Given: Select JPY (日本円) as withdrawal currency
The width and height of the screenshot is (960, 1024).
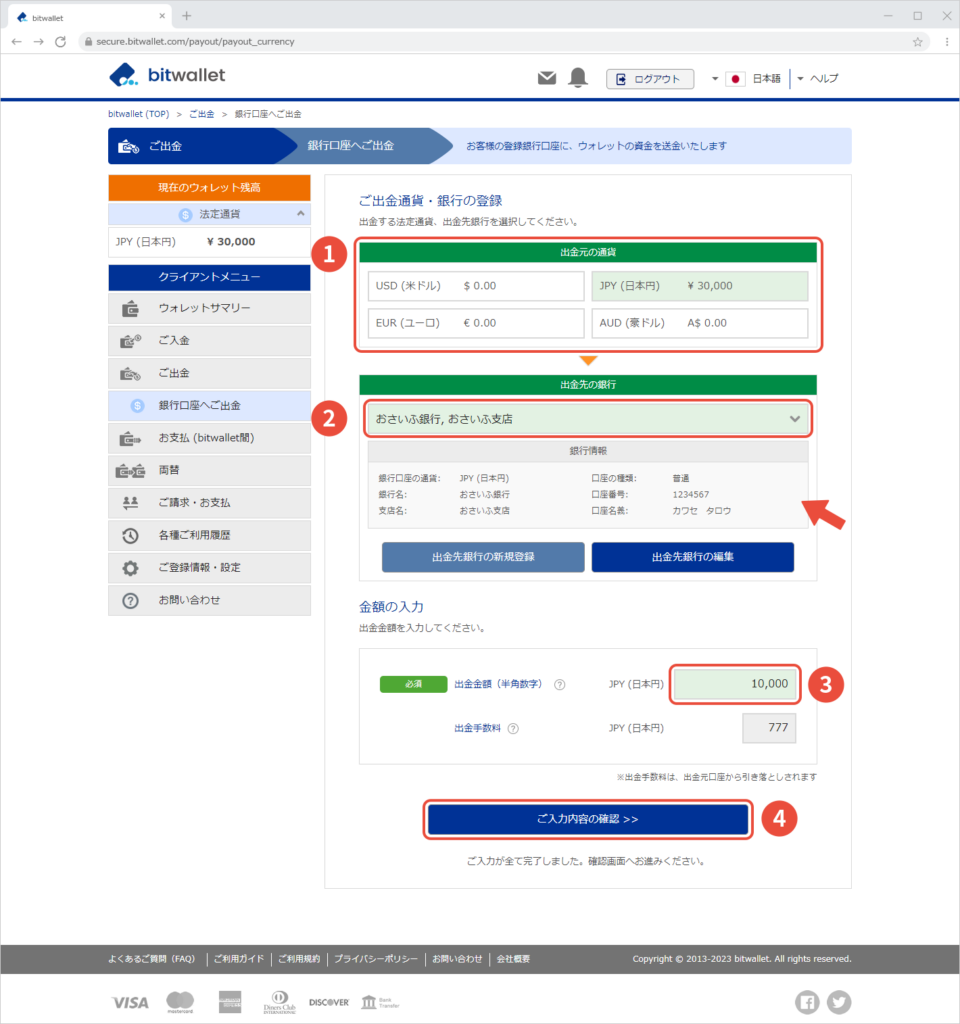Looking at the screenshot, I should 699,286.
